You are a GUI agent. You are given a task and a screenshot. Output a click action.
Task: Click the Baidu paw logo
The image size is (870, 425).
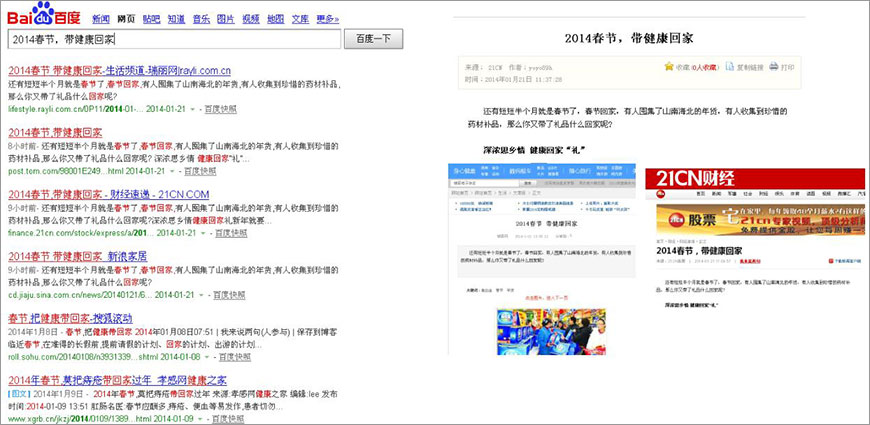point(41,13)
